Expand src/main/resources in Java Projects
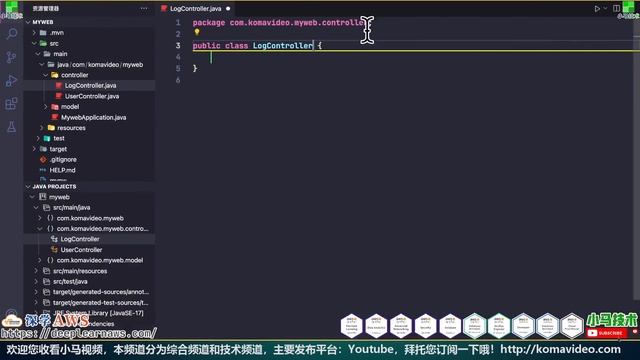The image size is (640, 360). click(x=36, y=271)
